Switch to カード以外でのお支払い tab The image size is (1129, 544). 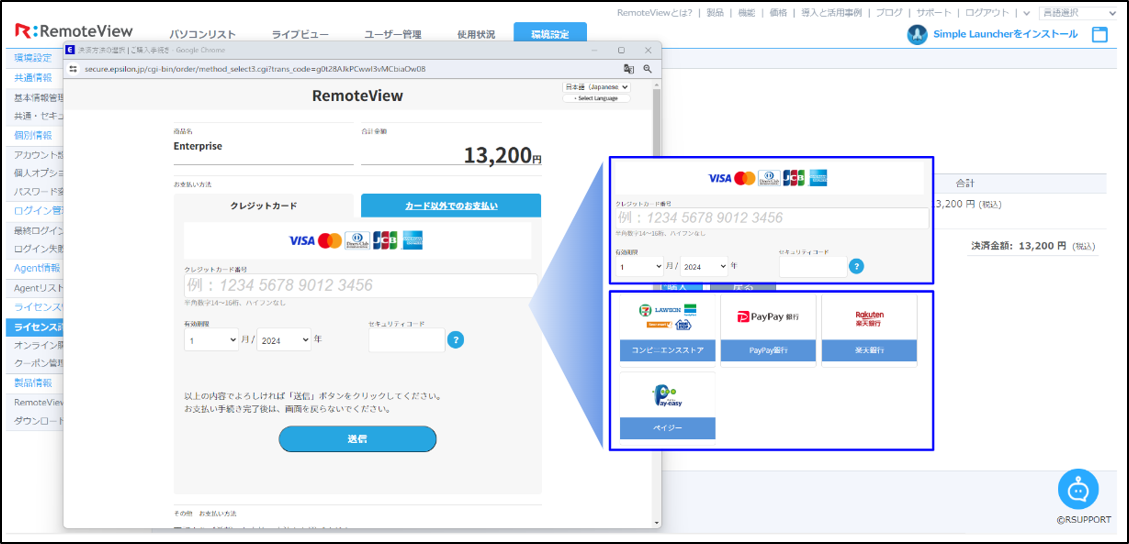coord(451,205)
